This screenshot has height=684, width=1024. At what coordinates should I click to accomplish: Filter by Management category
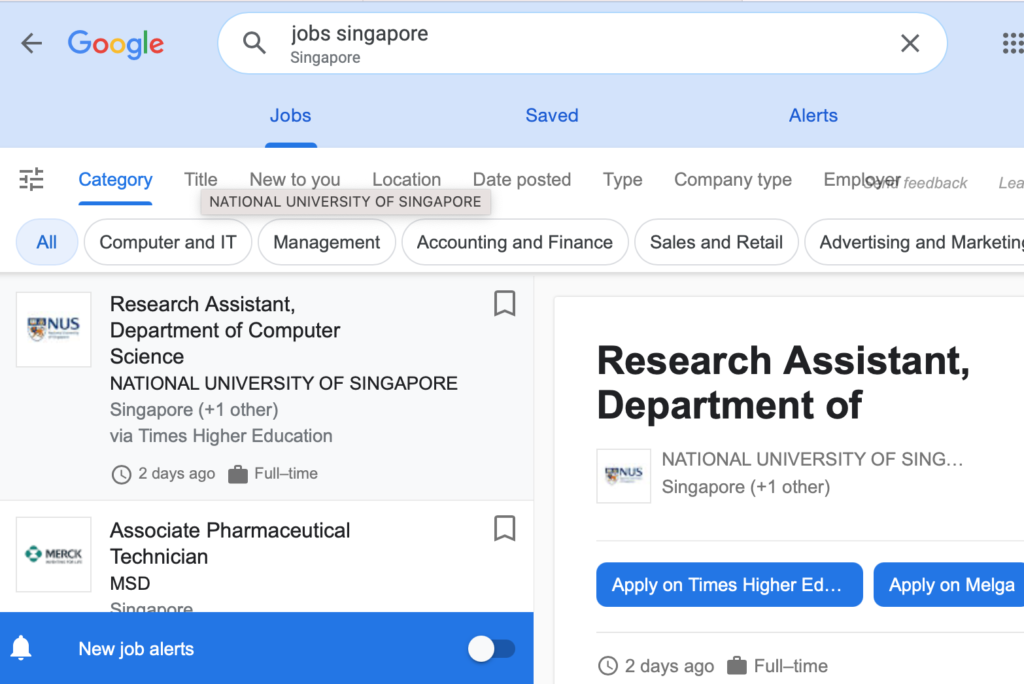pyautogui.click(x=327, y=242)
